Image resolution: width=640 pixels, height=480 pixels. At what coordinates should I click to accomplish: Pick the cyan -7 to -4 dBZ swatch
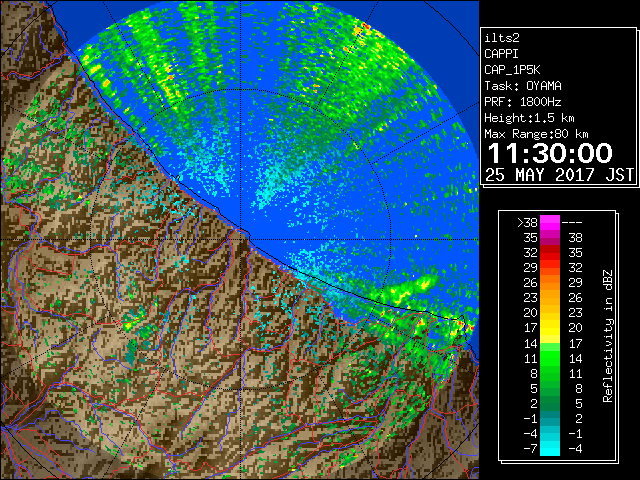[550, 448]
